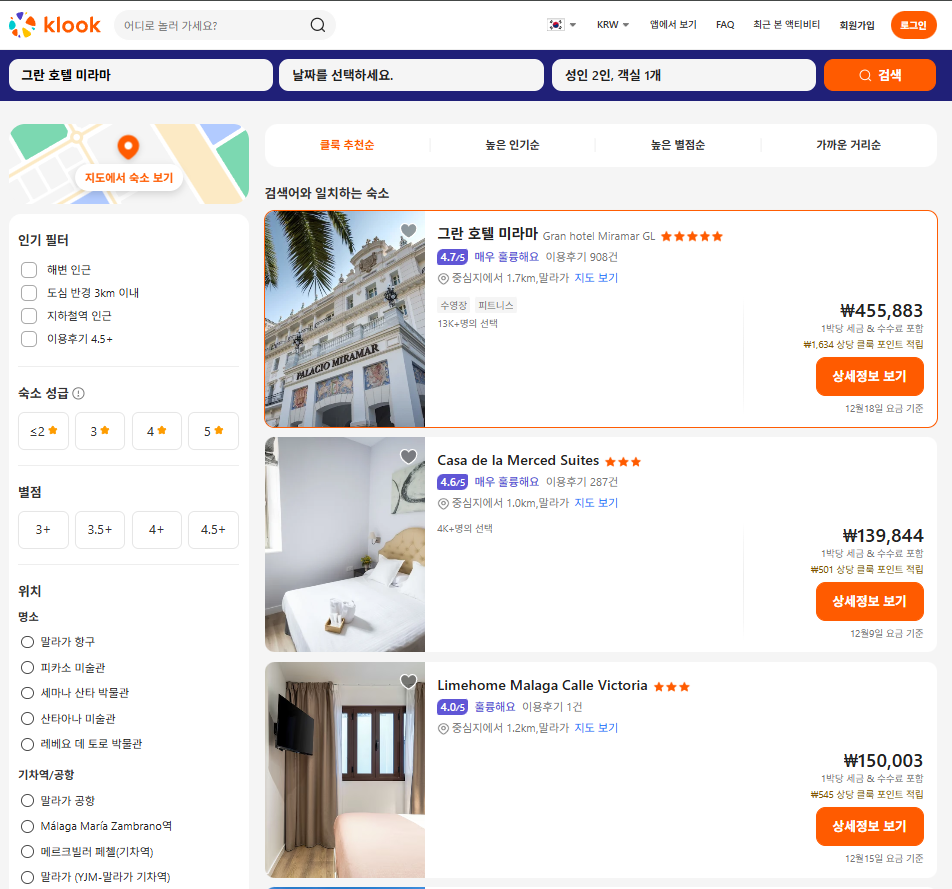The image size is (952, 889).
Task: Check the 도심 반경 3km 이내 filter
Action: [x=29, y=293]
